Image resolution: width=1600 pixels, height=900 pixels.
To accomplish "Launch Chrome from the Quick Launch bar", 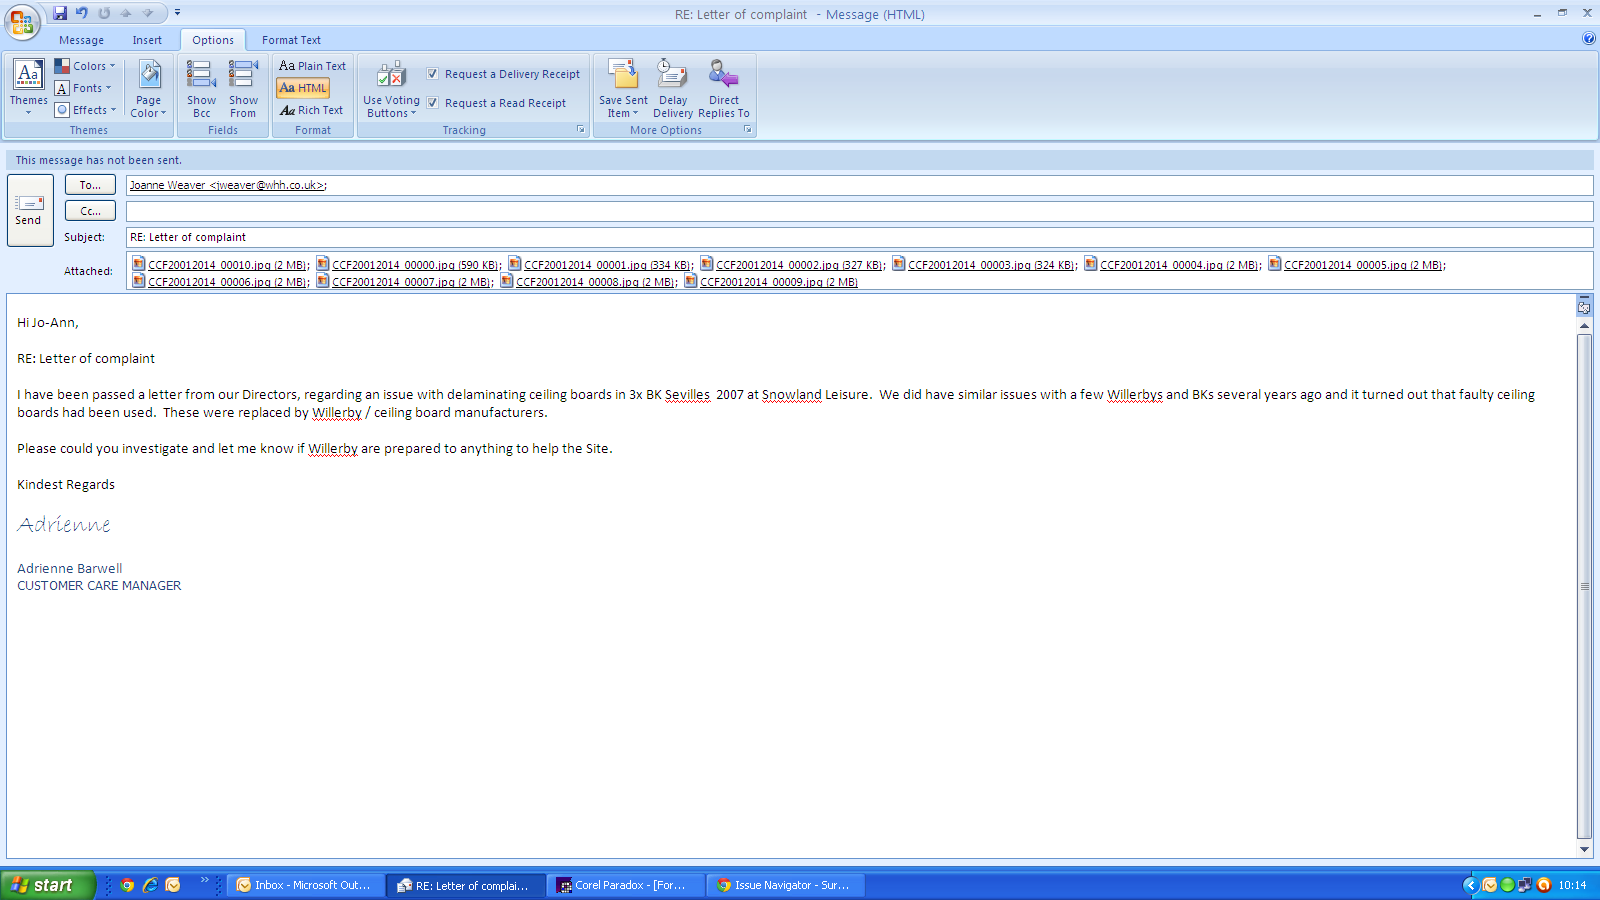I will tap(127, 885).
